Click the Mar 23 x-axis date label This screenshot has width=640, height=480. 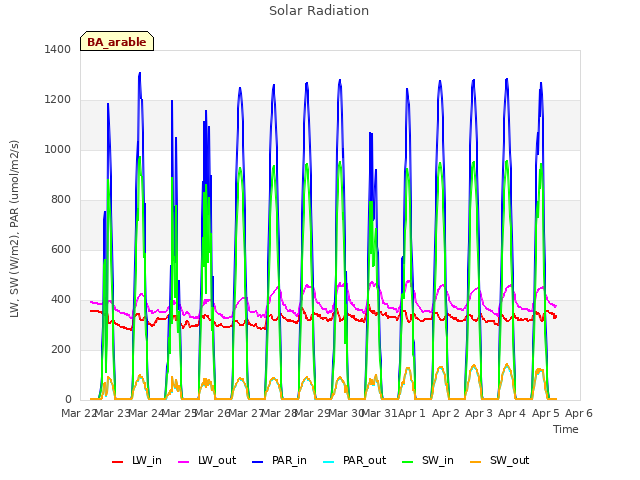pos(113,413)
